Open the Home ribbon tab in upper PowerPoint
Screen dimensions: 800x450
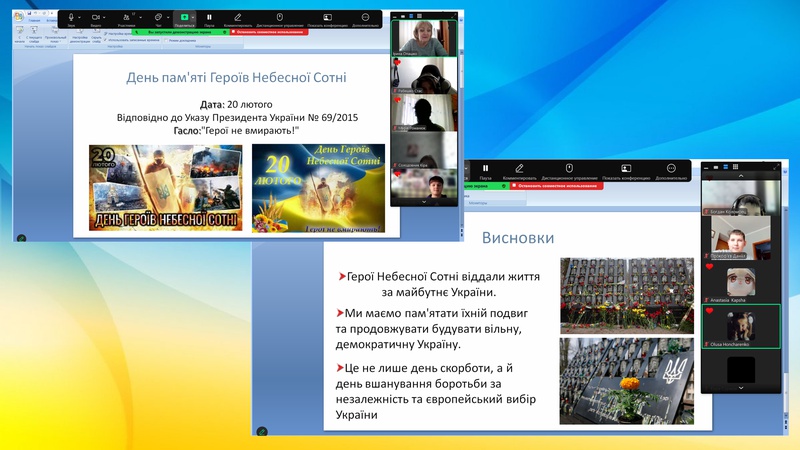34,20
